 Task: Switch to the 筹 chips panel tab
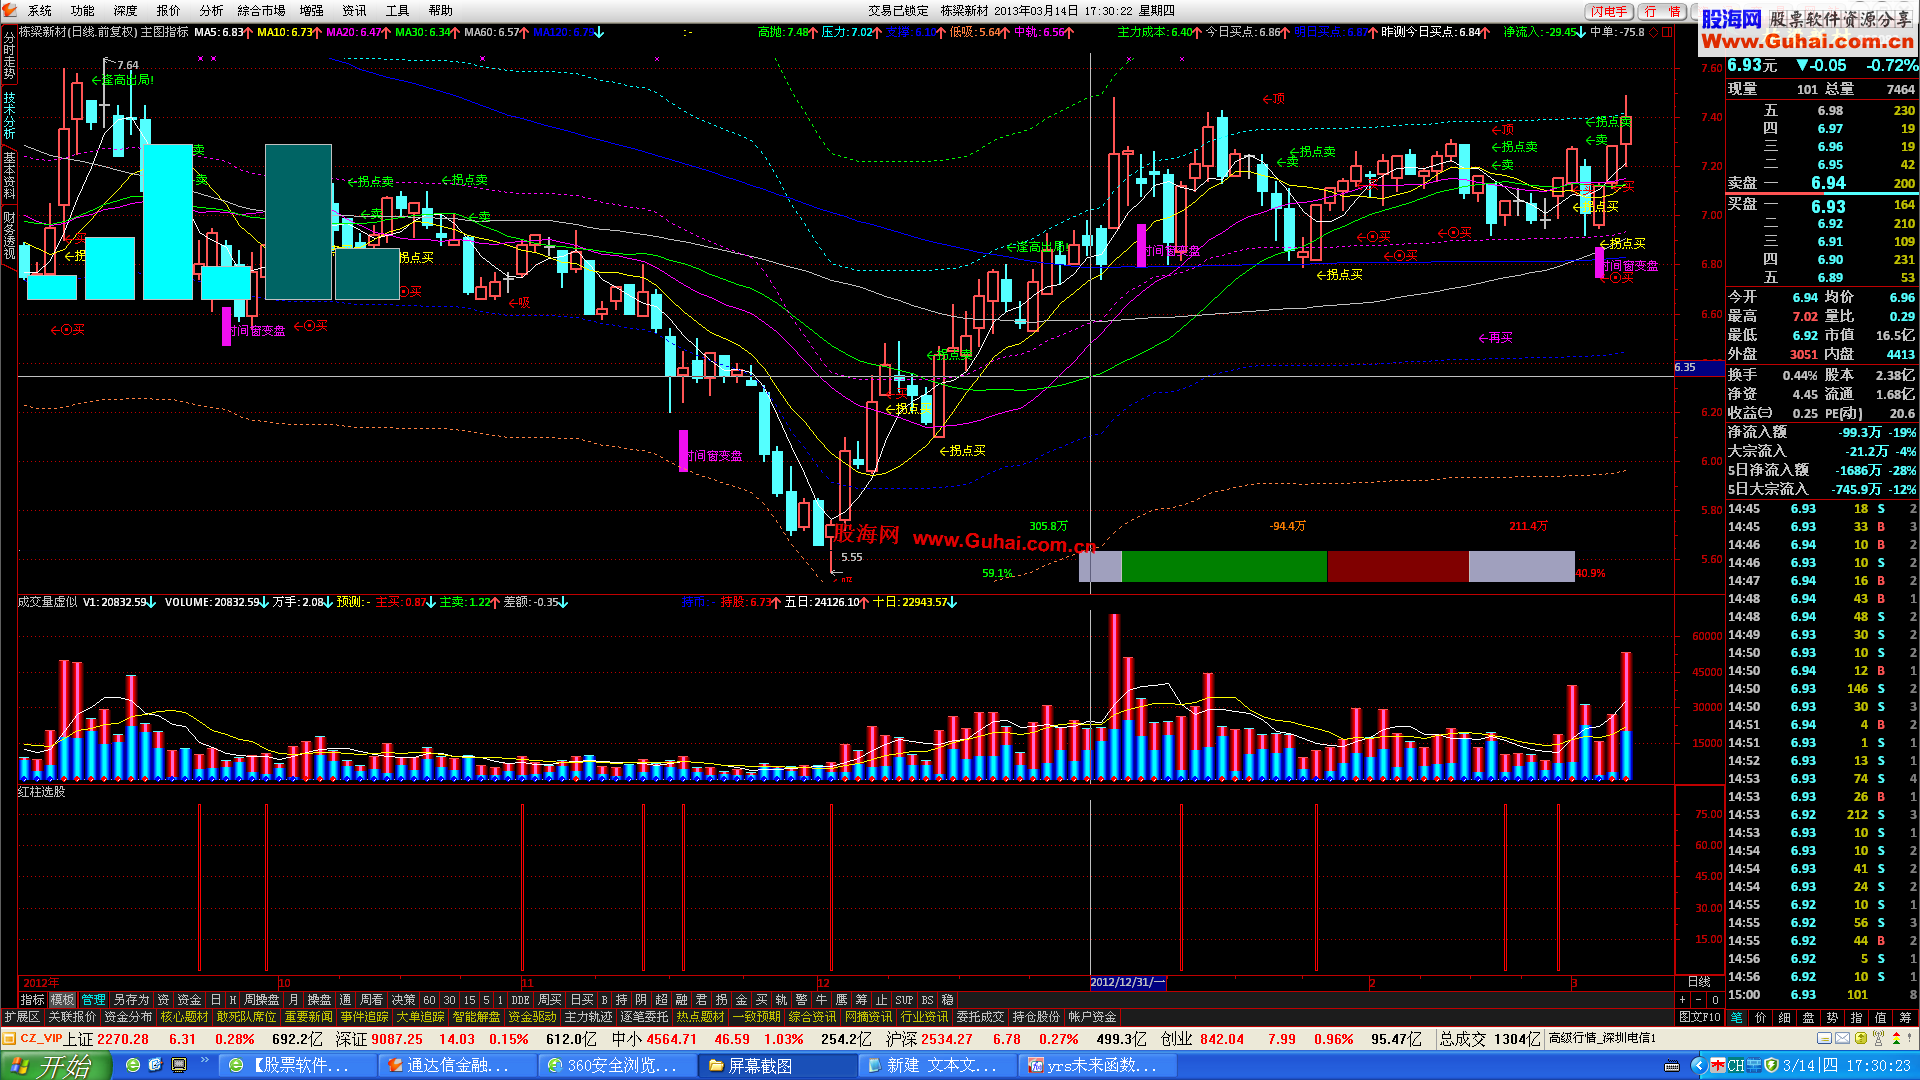(x=1905, y=1017)
